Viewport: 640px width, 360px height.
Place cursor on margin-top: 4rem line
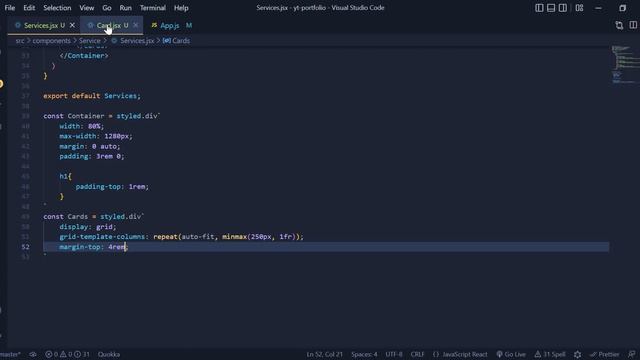click(x=93, y=247)
